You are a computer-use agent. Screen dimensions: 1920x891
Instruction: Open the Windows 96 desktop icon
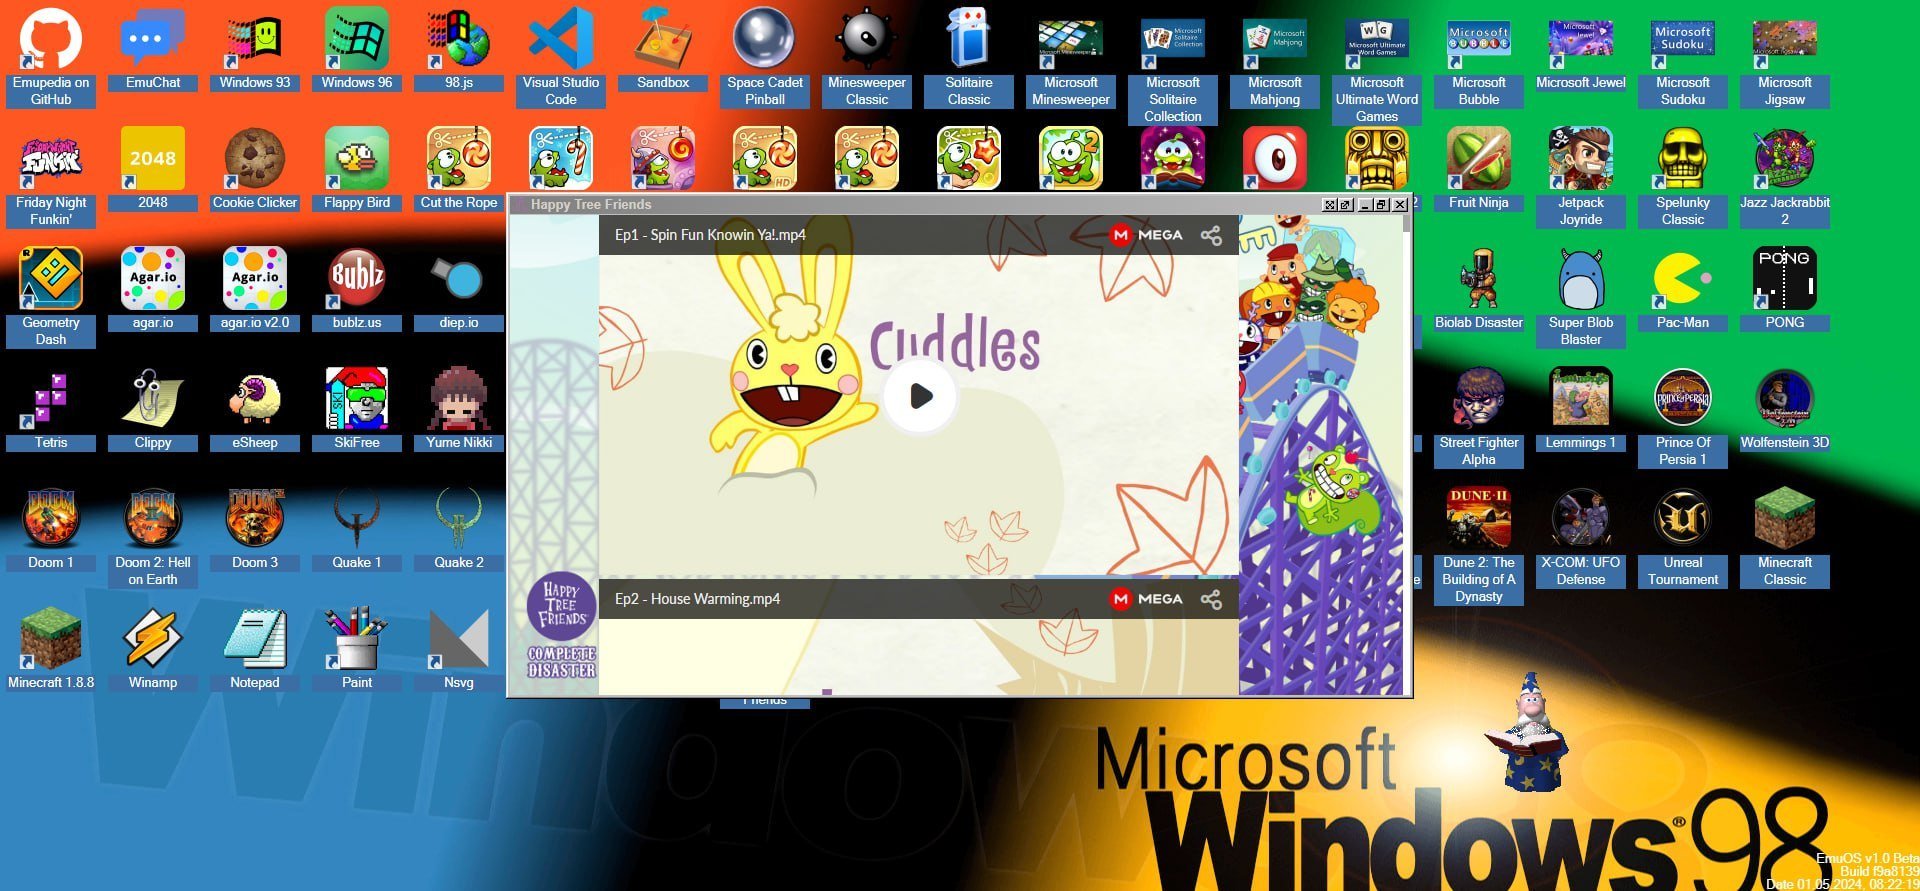[x=357, y=48]
